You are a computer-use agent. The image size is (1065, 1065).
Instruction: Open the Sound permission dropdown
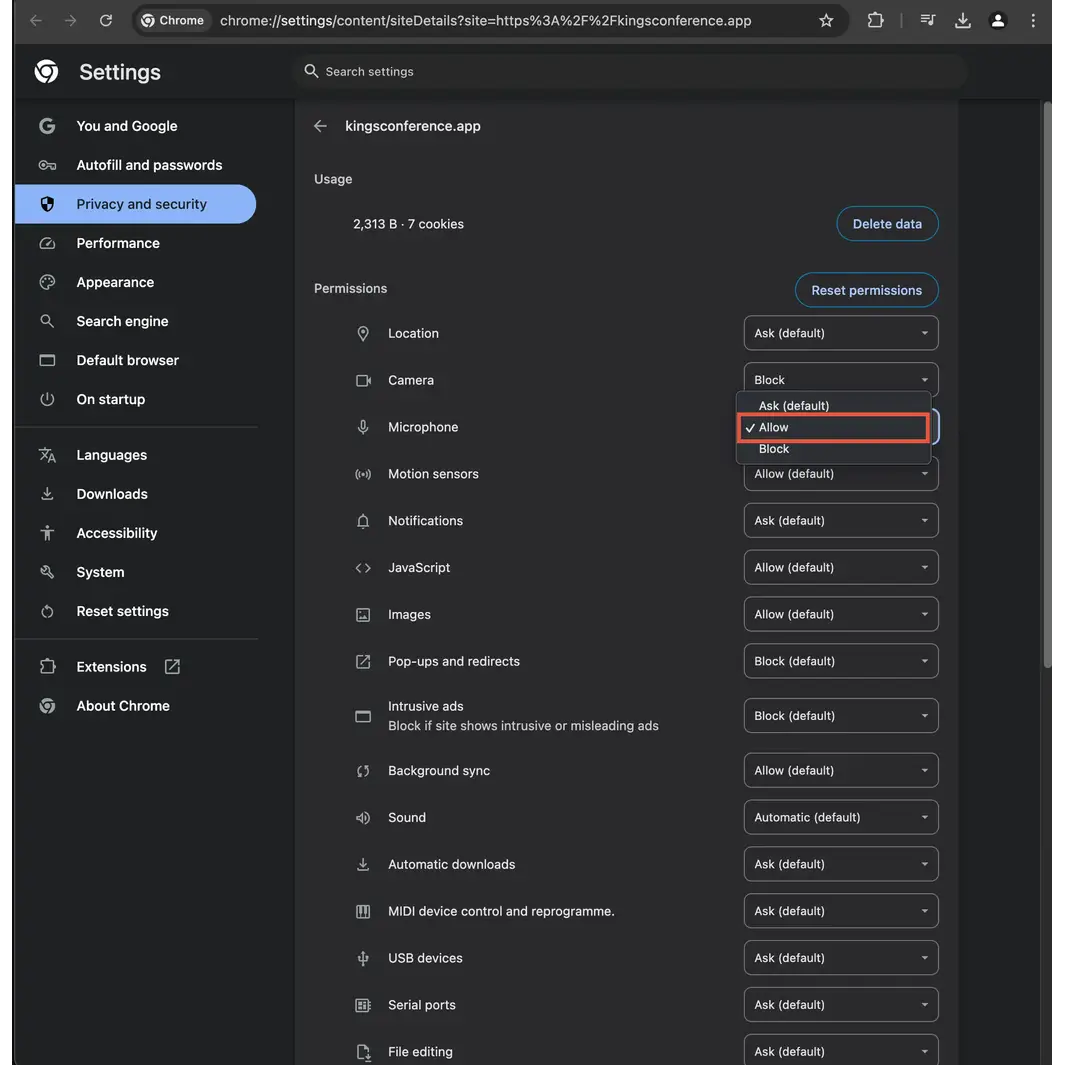click(x=841, y=817)
